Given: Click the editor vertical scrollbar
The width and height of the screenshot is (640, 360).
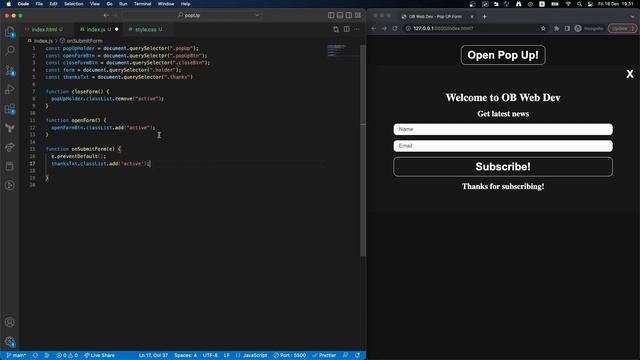Looking at the screenshot, I should point(363,150).
